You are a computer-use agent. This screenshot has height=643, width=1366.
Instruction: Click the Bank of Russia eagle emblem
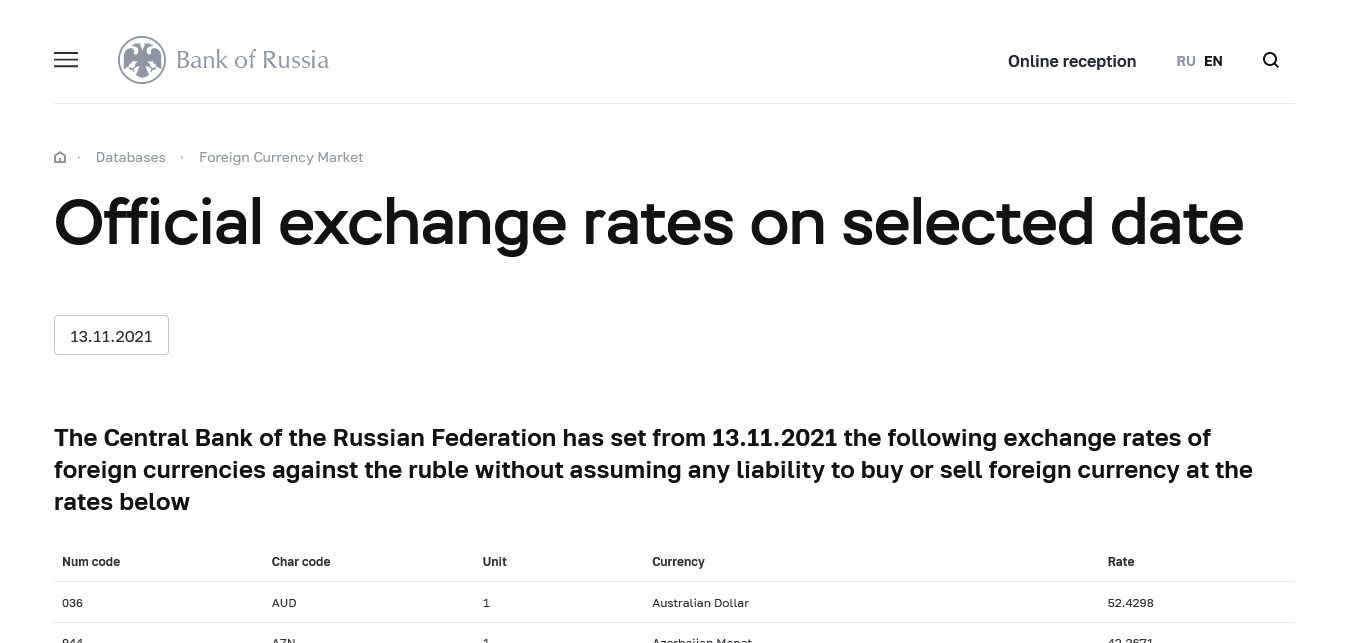click(142, 60)
